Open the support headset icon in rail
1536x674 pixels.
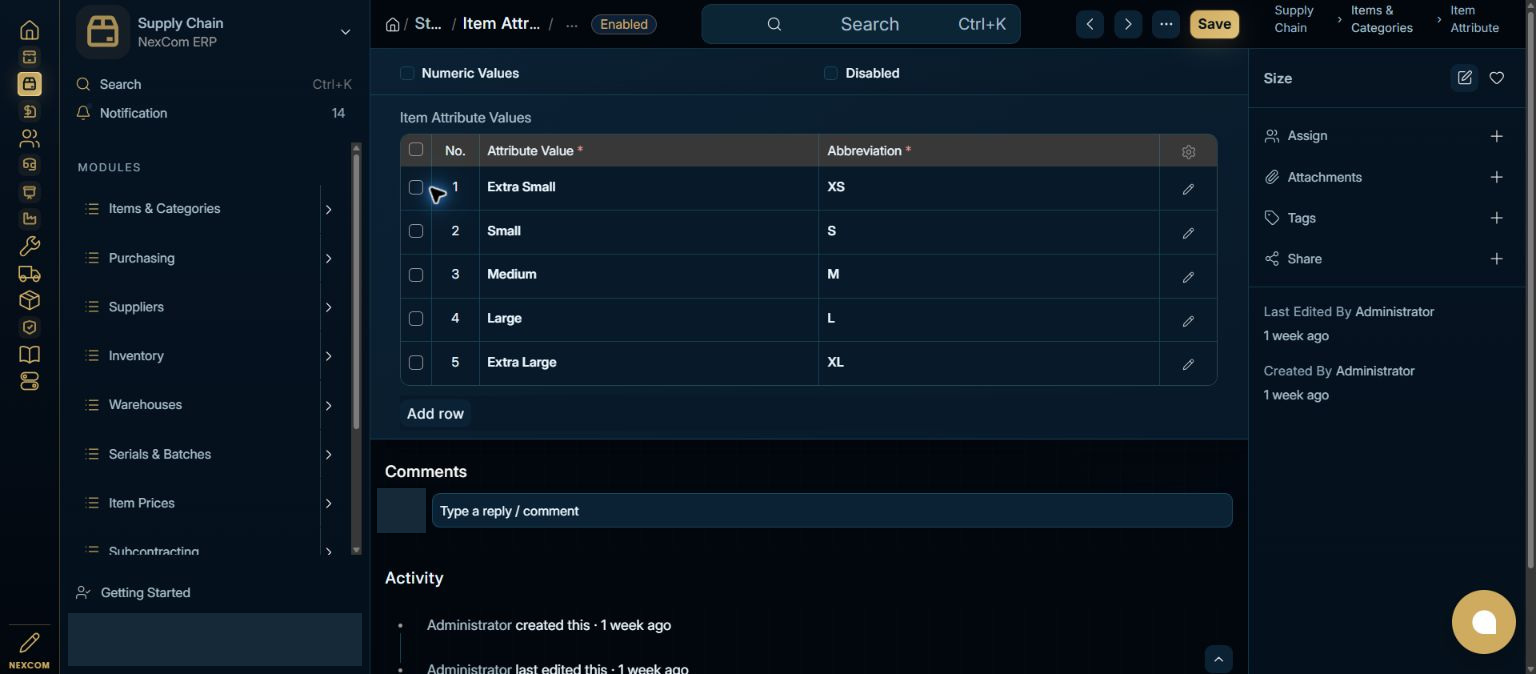(x=29, y=165)
